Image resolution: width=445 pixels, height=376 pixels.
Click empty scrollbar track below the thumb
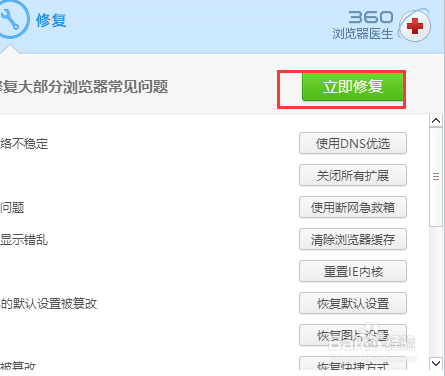[436, 292]
